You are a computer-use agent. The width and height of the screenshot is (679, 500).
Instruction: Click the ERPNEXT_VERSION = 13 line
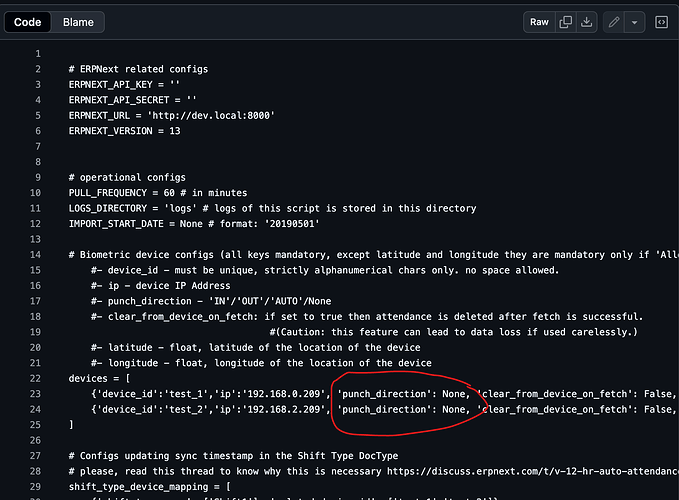[124, 131]
